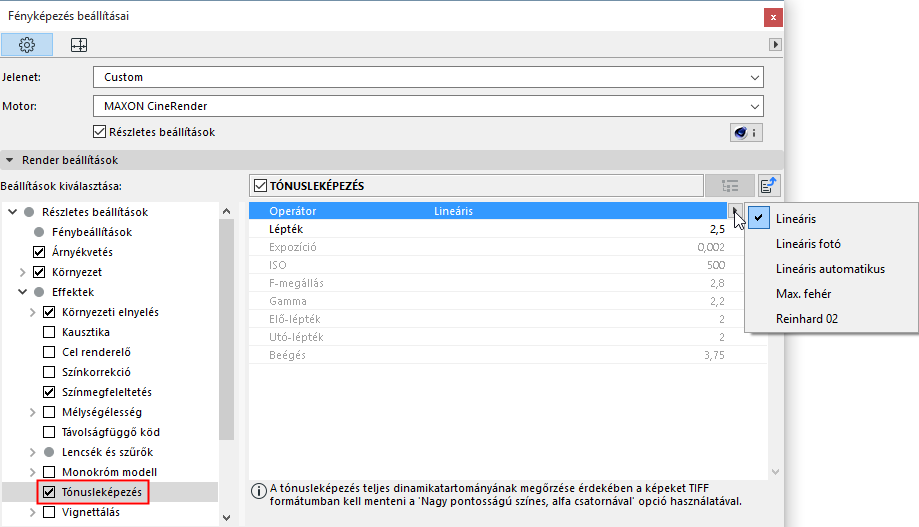Uncheck the Tónusleképezés tree checkbox
919x527 pixels.
coord(49,492)
